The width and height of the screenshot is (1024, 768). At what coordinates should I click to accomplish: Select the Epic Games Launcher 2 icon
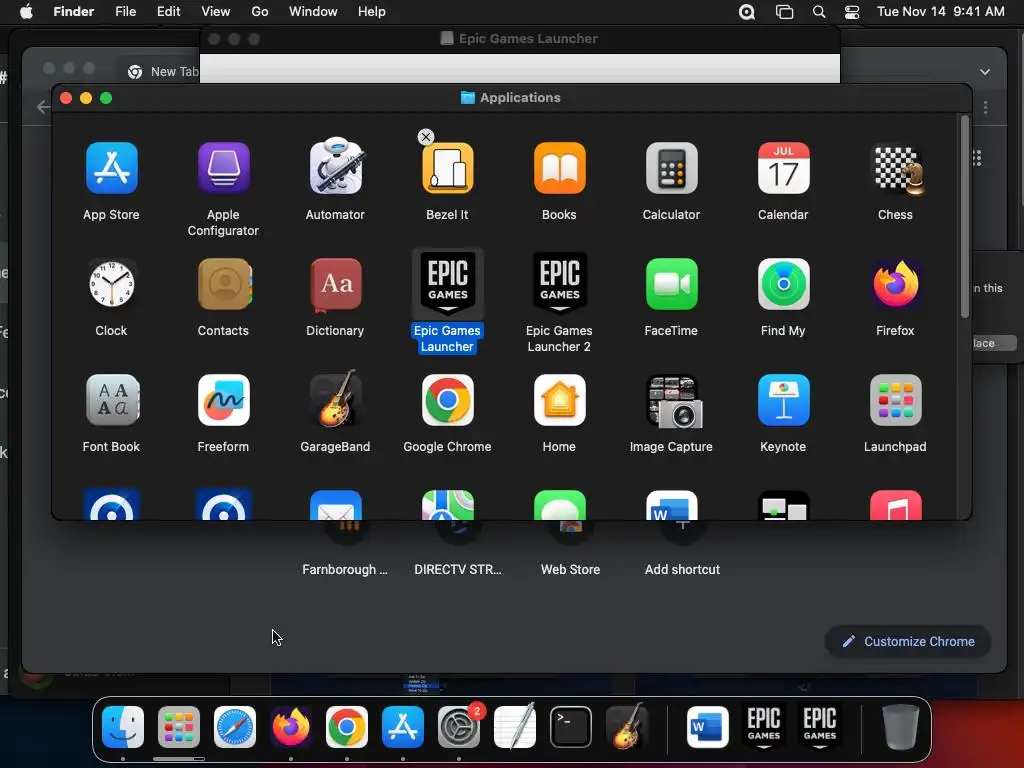560,283
